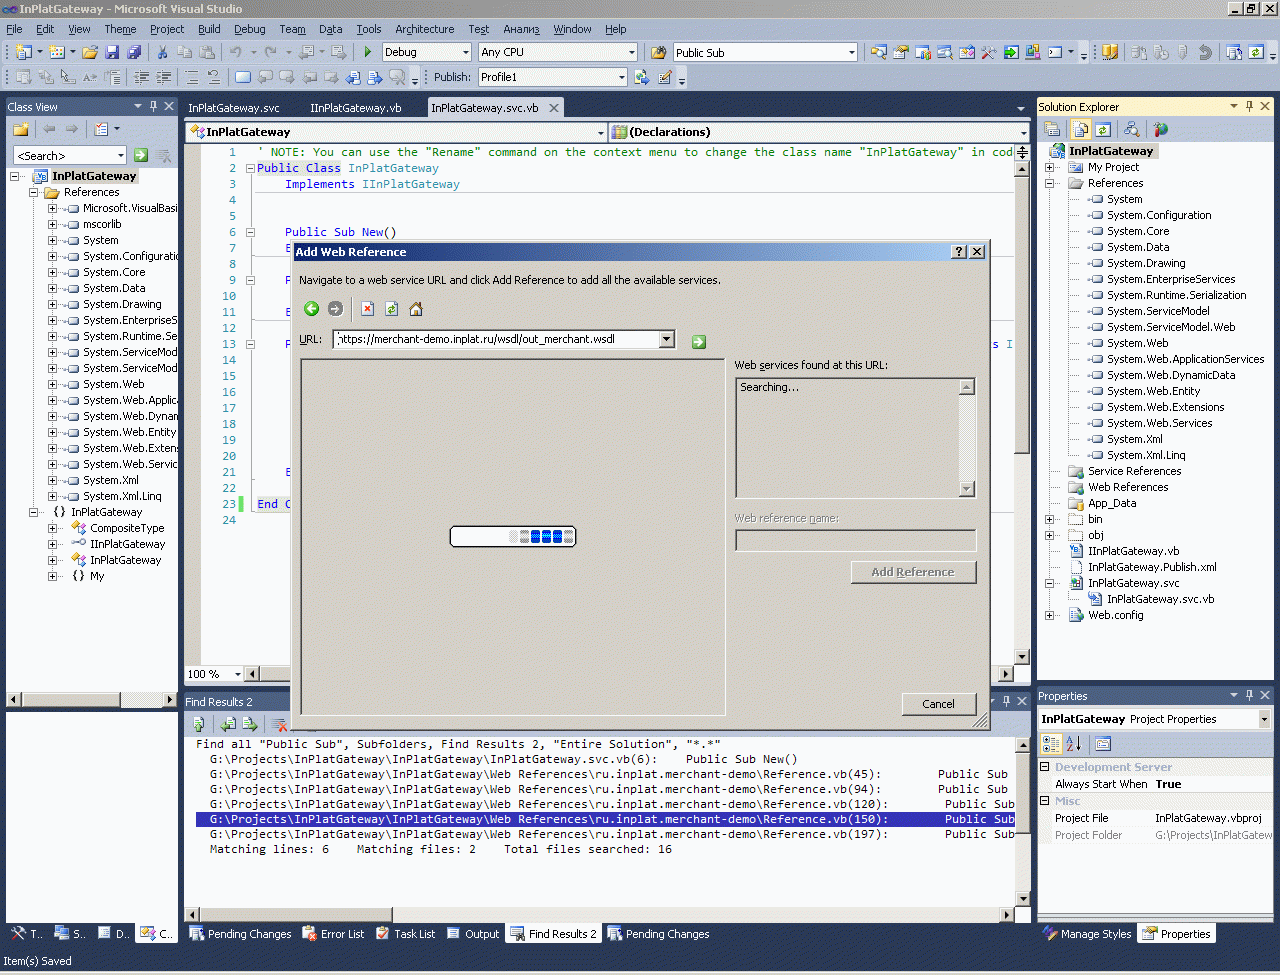The height and width of the screenshot is (975, 1280).
Task: Click the help question mark in Add Web Reference title
Action: (x=959, y=252)
